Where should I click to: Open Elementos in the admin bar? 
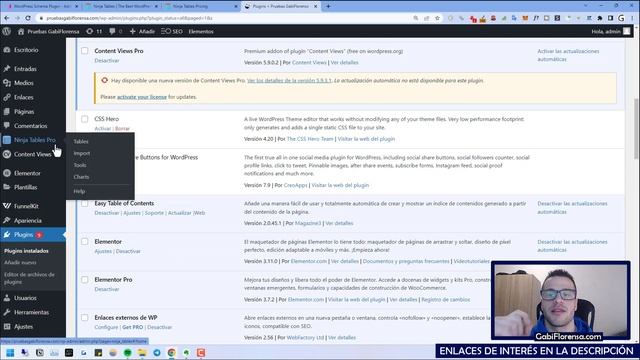(201, 31)
